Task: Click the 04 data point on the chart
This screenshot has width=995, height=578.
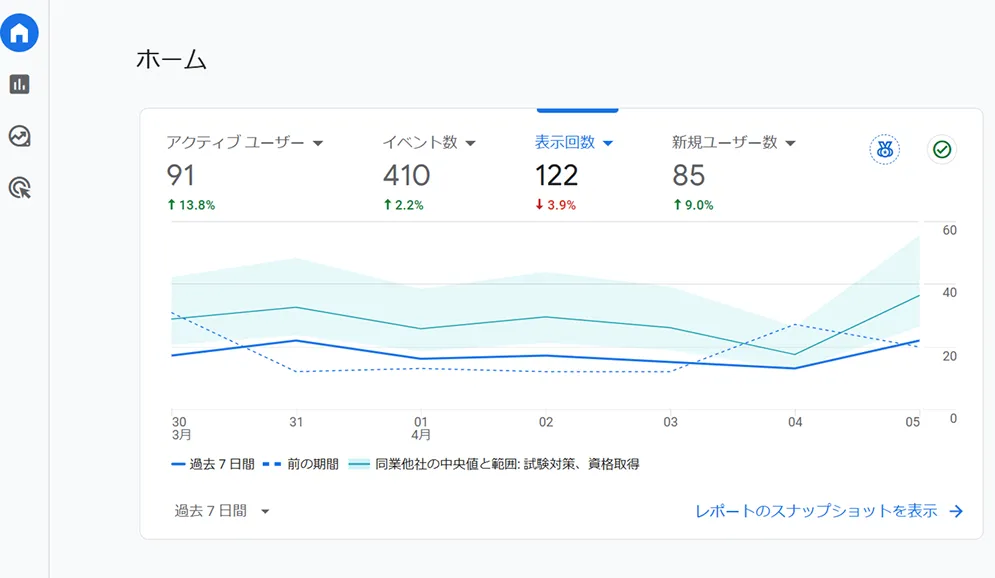Action: pos(796,370)
